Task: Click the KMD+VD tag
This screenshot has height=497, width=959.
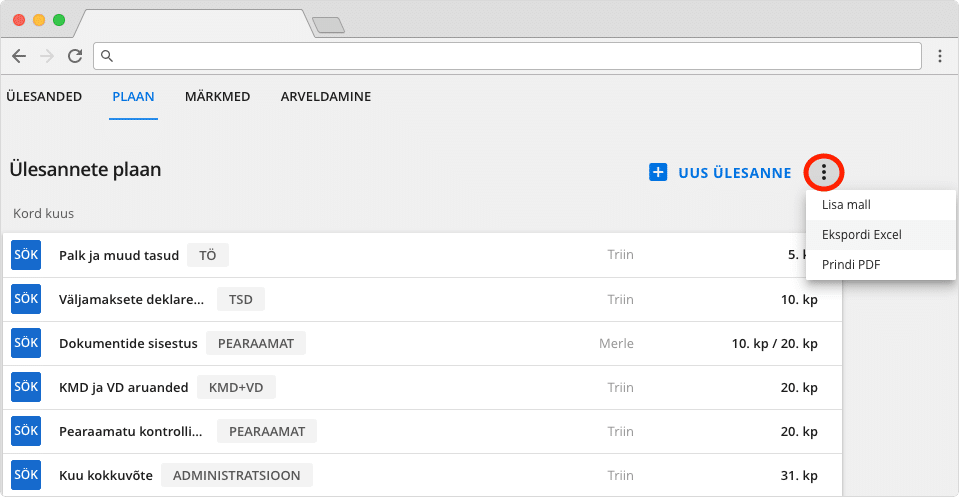Action: pos(236,388)
